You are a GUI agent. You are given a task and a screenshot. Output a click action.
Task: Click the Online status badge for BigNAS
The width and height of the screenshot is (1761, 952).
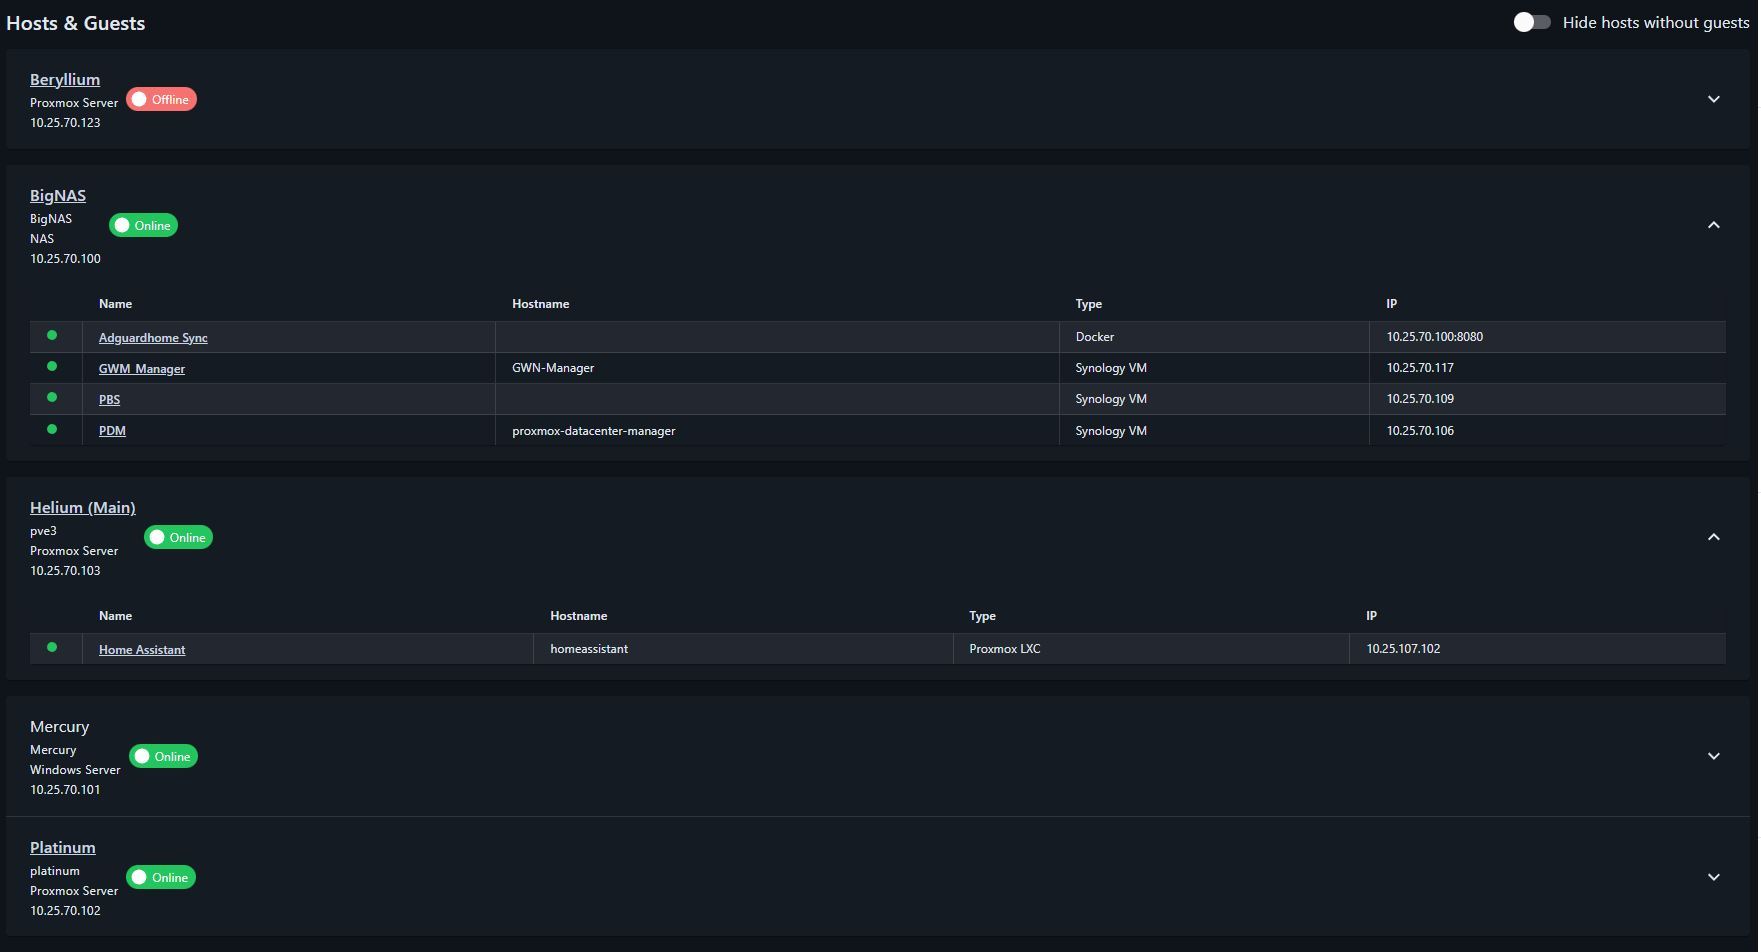(x=143, y=225)
